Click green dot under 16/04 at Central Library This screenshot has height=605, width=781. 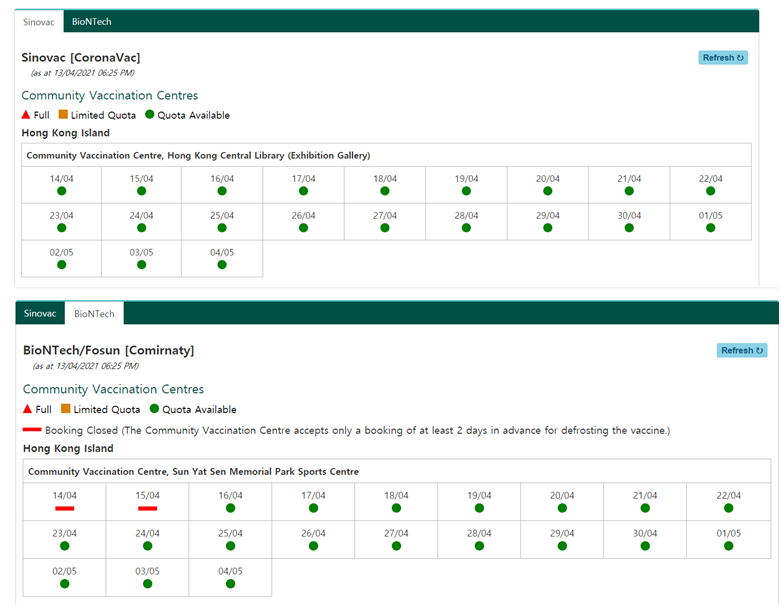click(x=222, y=191)
